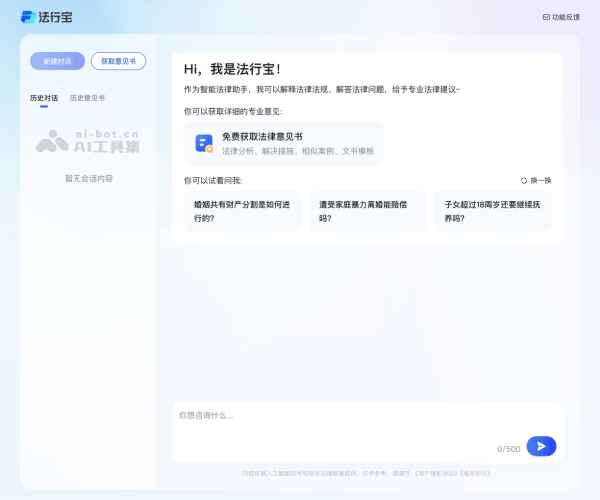The image size is (600, 500).
Task: Click the 换一换 refresh icon
Action: [524, 181]
